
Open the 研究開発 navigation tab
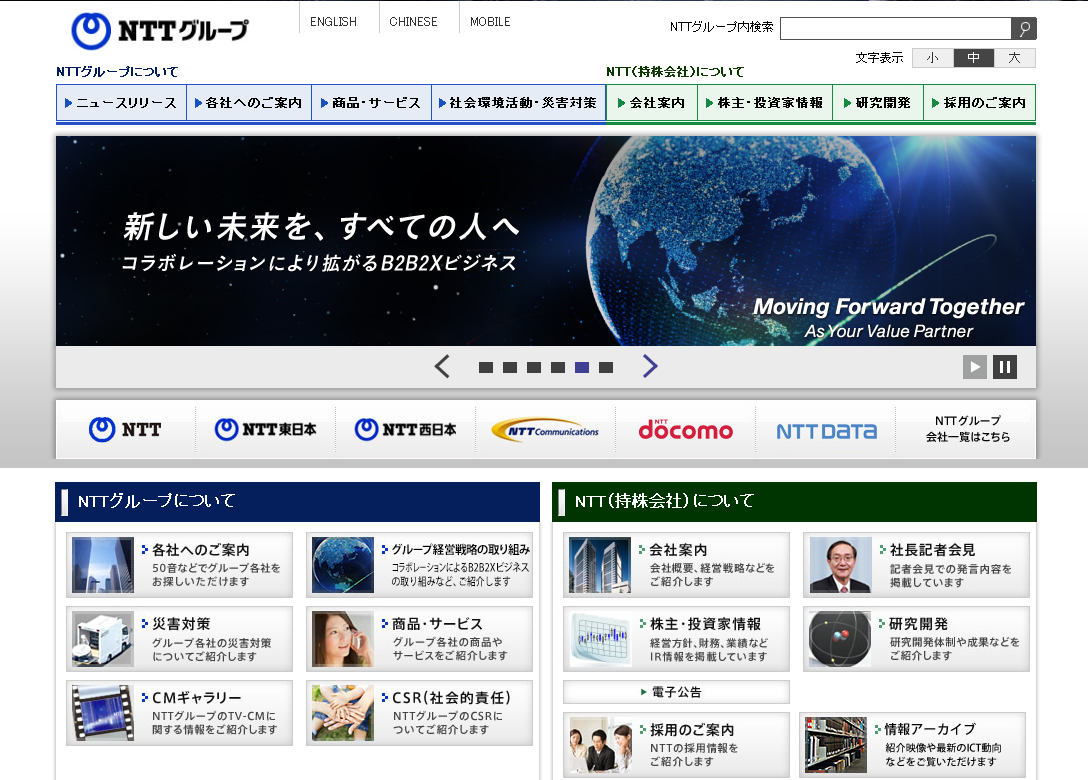(x=878, y=103)
